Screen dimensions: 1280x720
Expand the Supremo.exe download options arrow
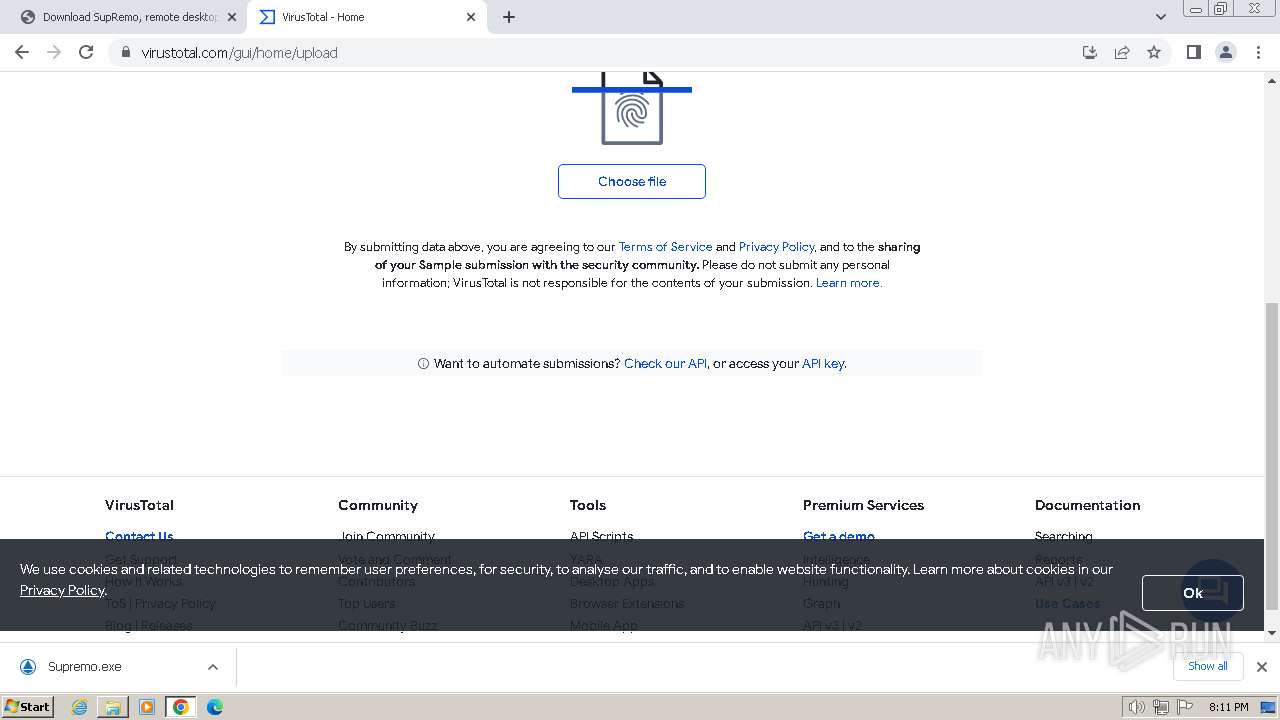[213, 667]
